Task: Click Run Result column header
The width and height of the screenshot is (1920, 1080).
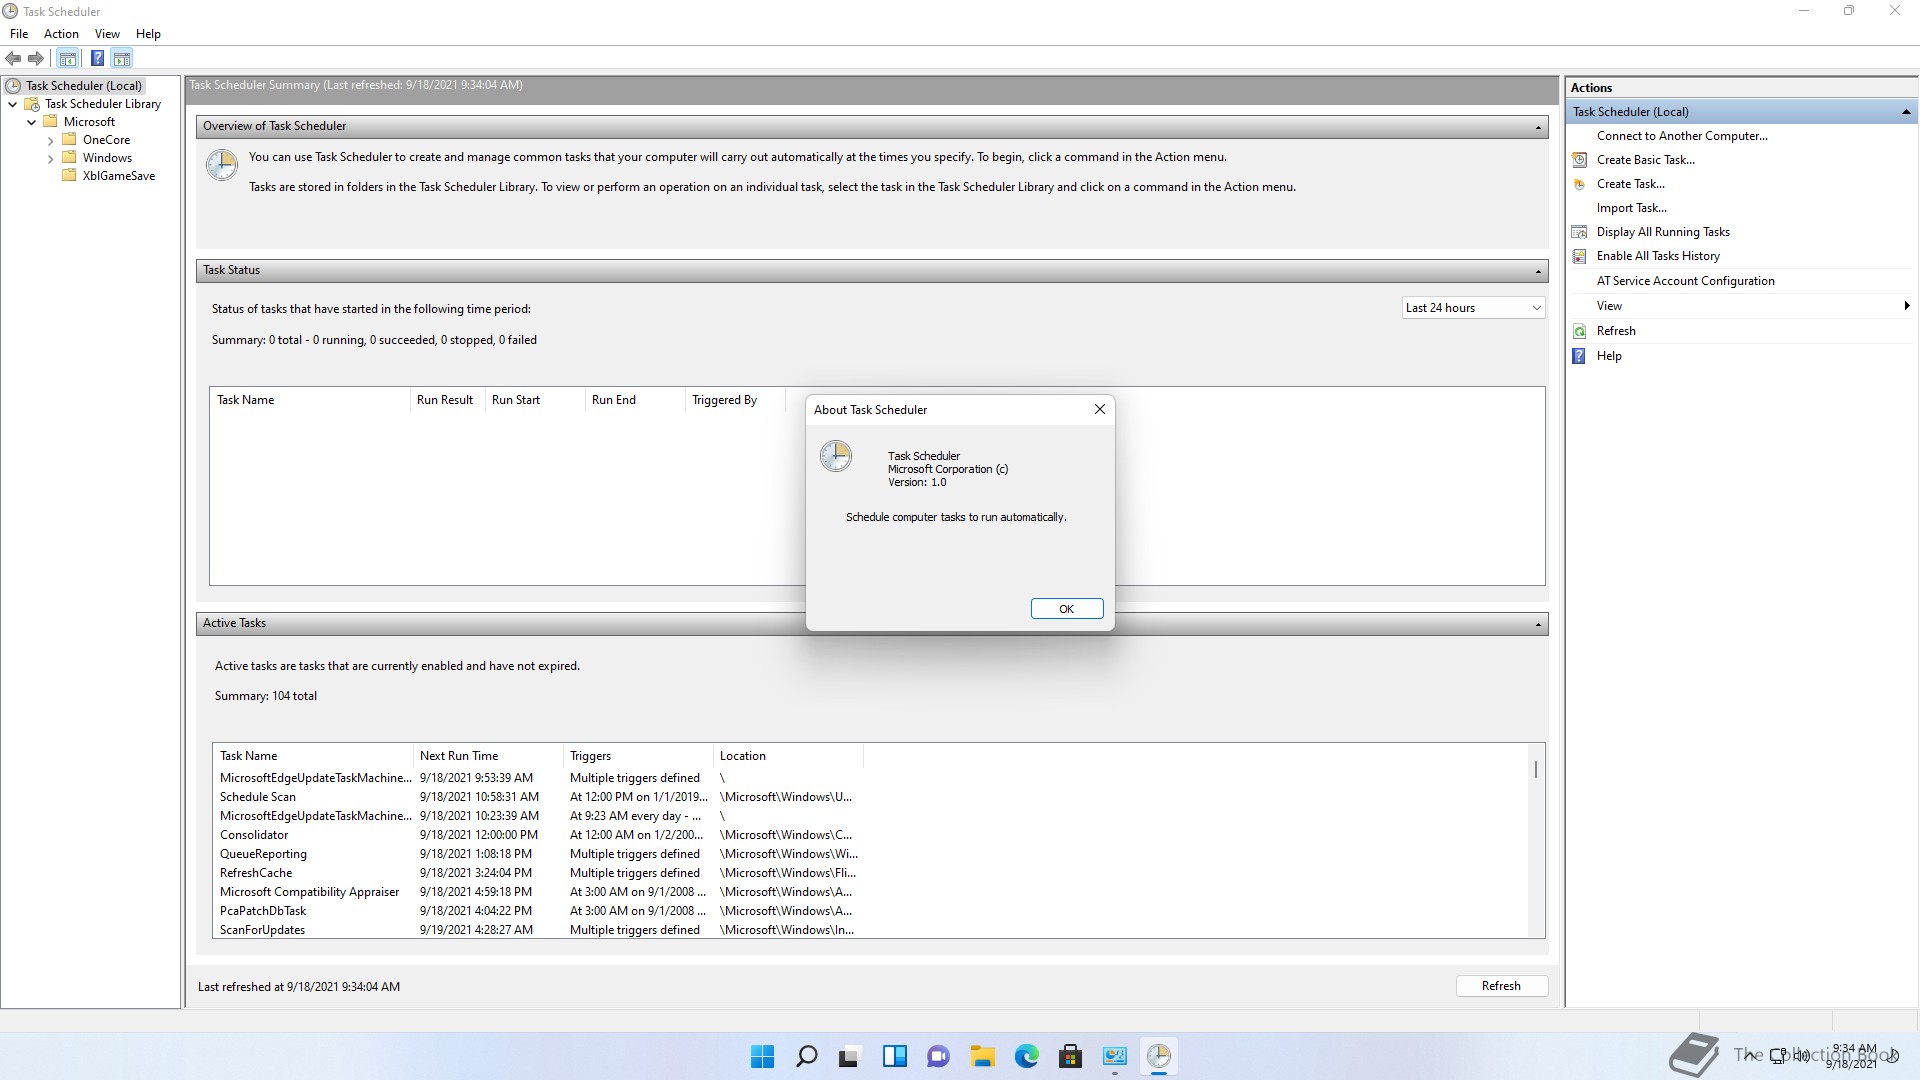Action: 447,400
